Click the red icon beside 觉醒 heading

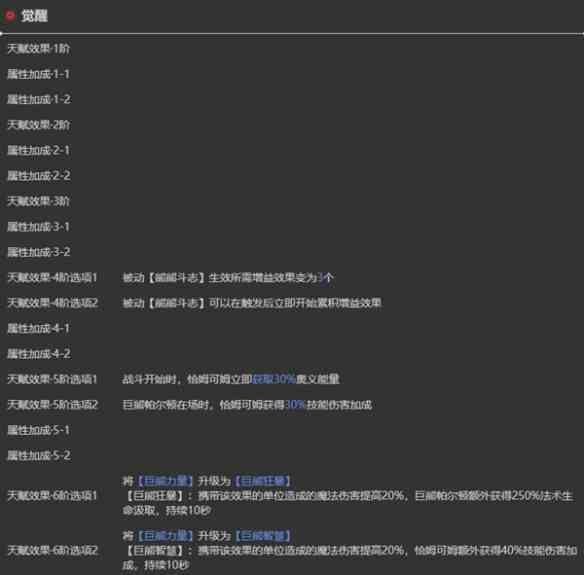pyautogui.click(x=9, y=16)
